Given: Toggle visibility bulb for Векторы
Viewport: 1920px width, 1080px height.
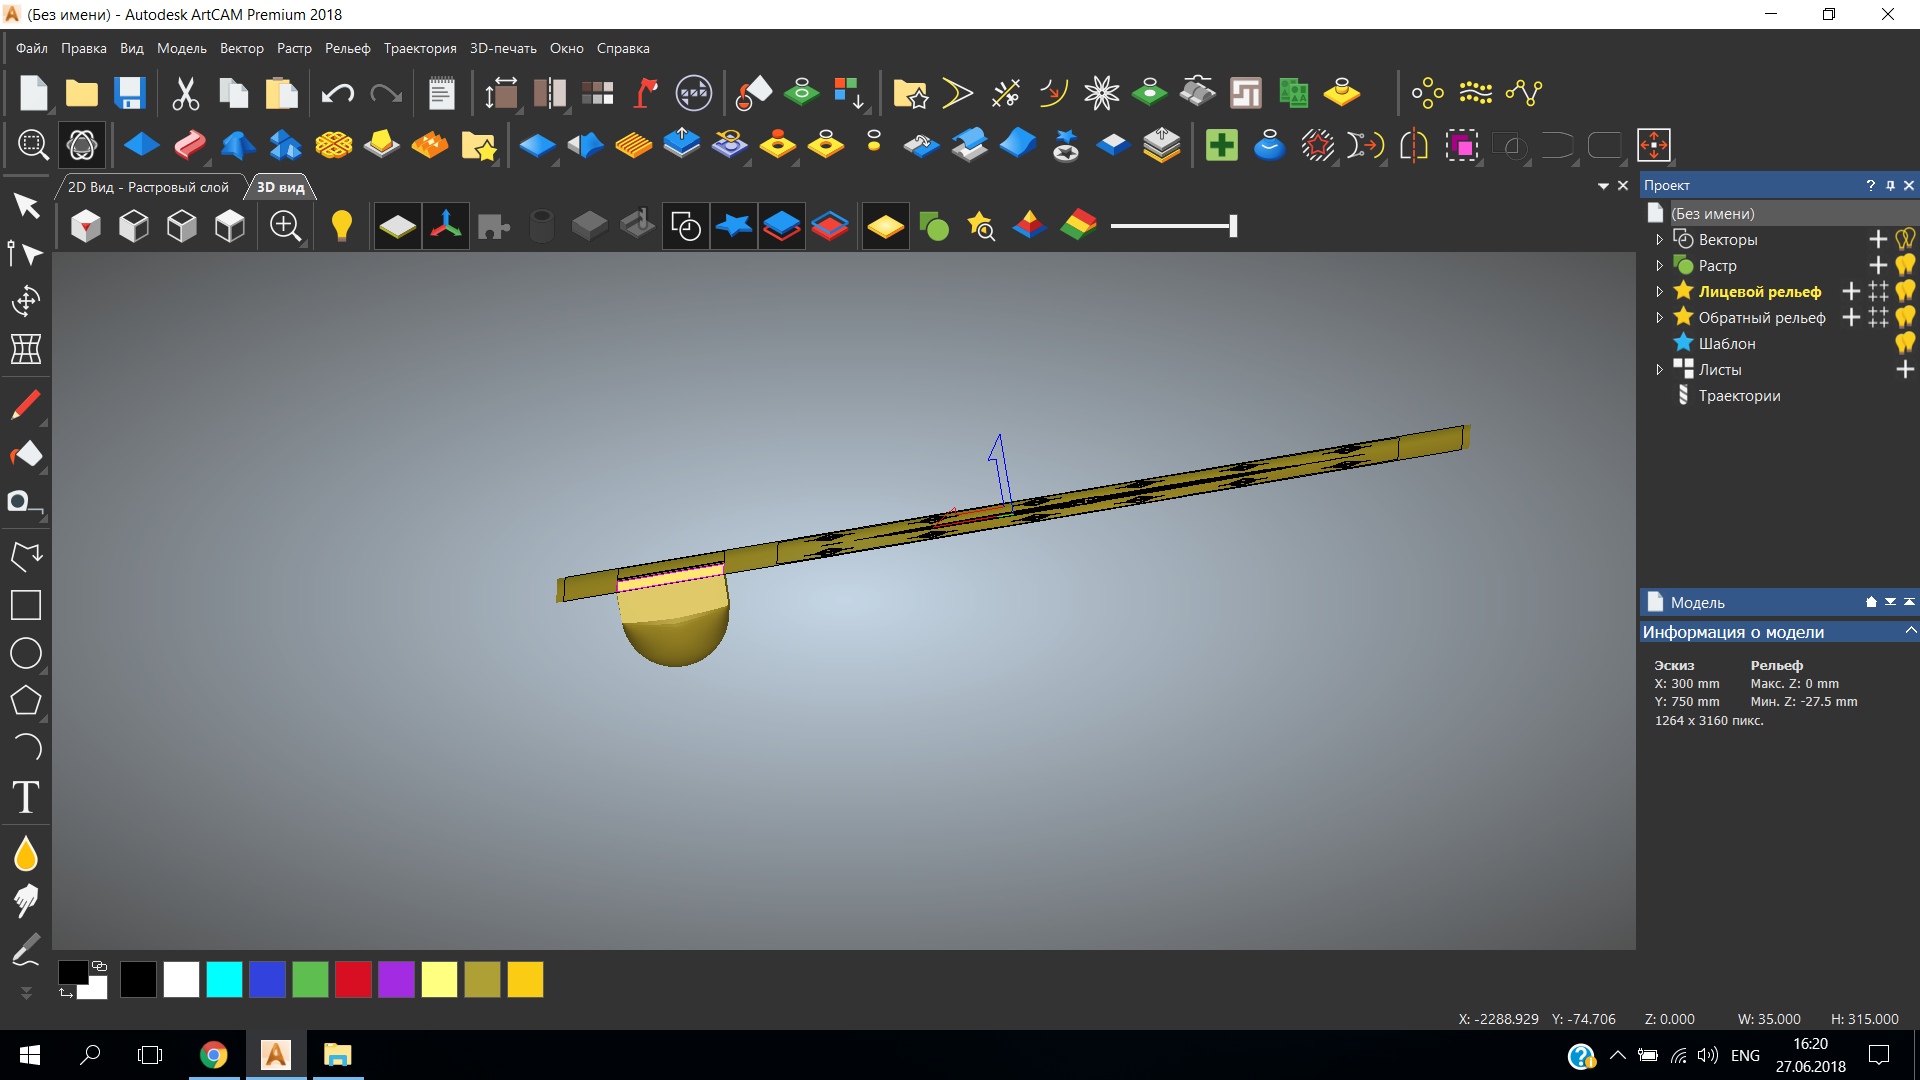Looking at the screenshot, I should click(1905, 240).
